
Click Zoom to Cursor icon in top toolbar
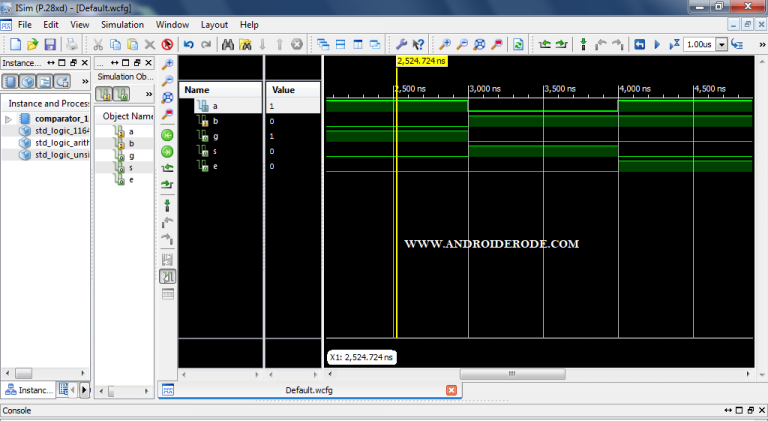point(497,45)
